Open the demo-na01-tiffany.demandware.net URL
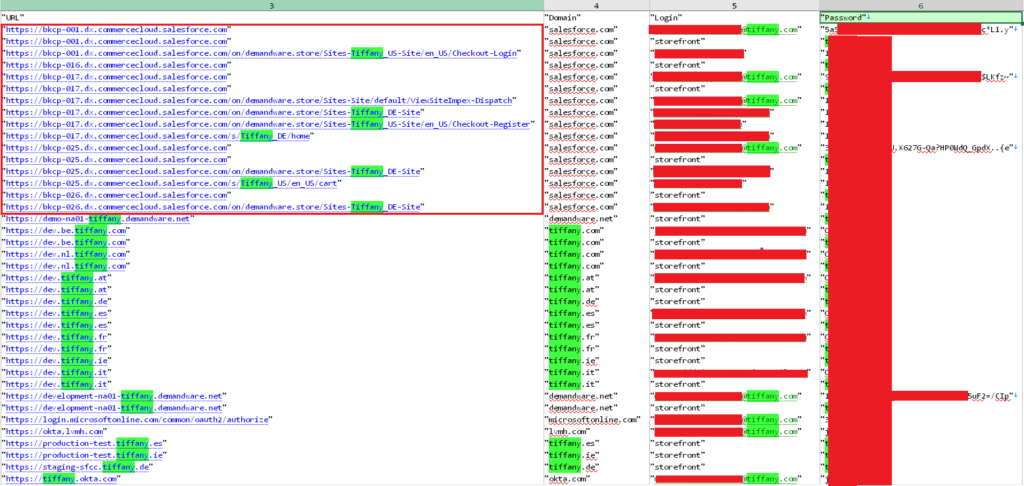Screen dimensions: 1024x486 coord(97,219)
